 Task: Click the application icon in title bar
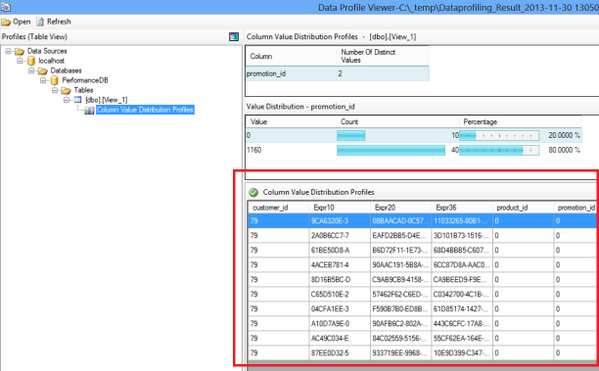[5, 6]
